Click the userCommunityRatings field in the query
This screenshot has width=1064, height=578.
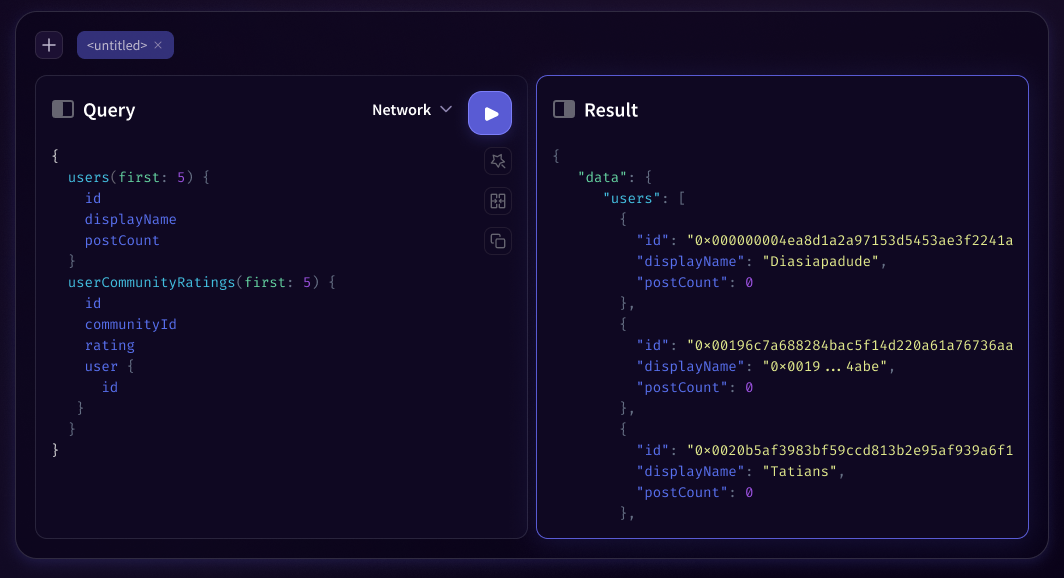pos(150,282)
